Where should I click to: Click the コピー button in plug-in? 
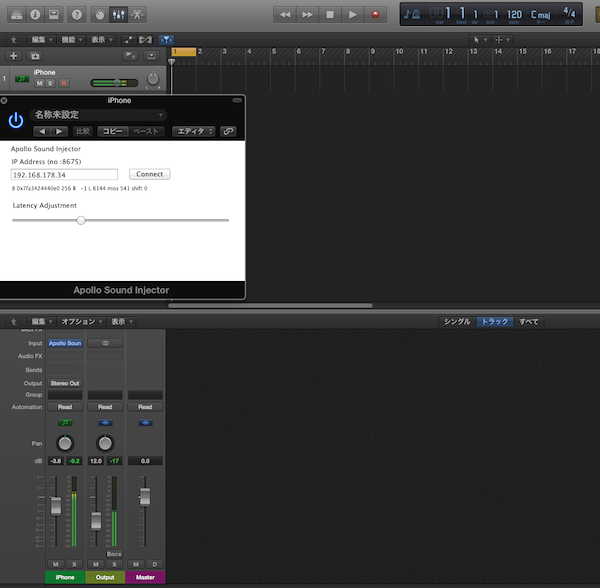coord(112,131)
